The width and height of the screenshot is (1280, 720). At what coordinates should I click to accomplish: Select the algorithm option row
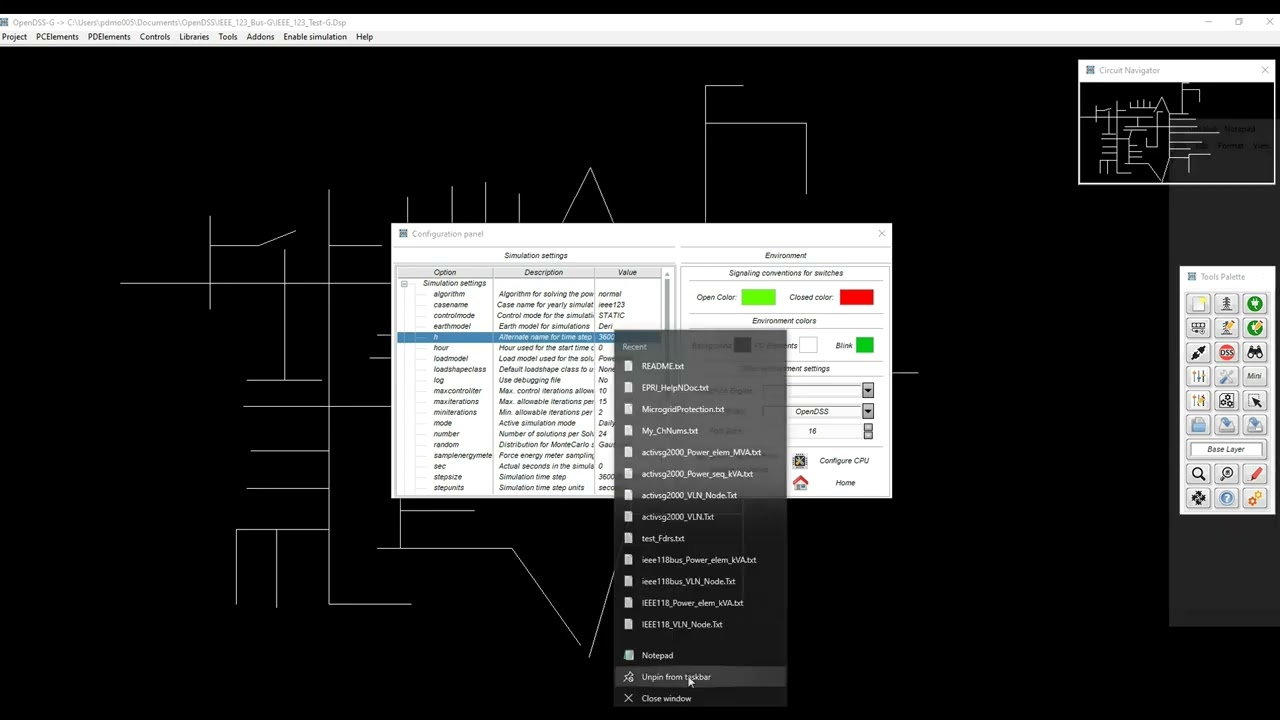click(x=530, y=294)
